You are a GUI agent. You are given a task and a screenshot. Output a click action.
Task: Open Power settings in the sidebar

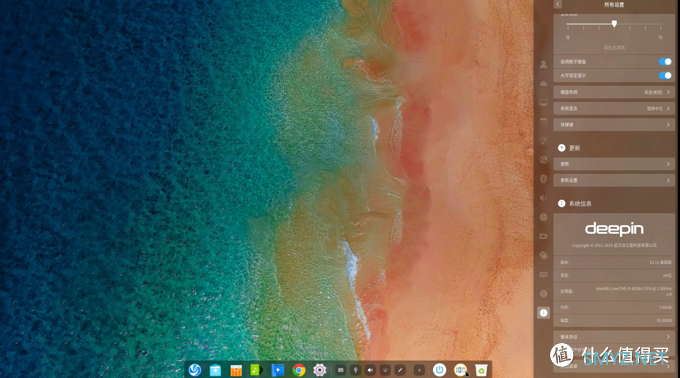click(x=543, y=236)
